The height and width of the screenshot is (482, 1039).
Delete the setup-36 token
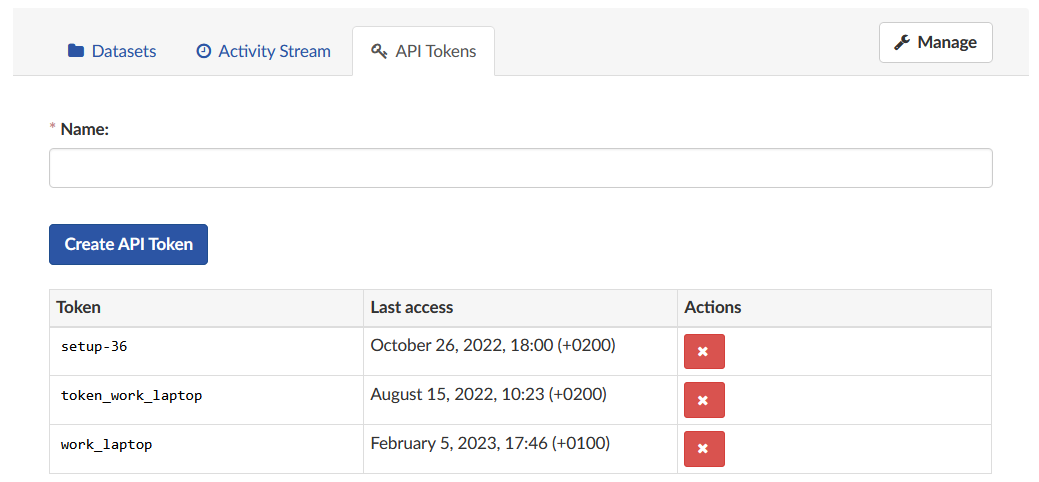tap(704, 351)
